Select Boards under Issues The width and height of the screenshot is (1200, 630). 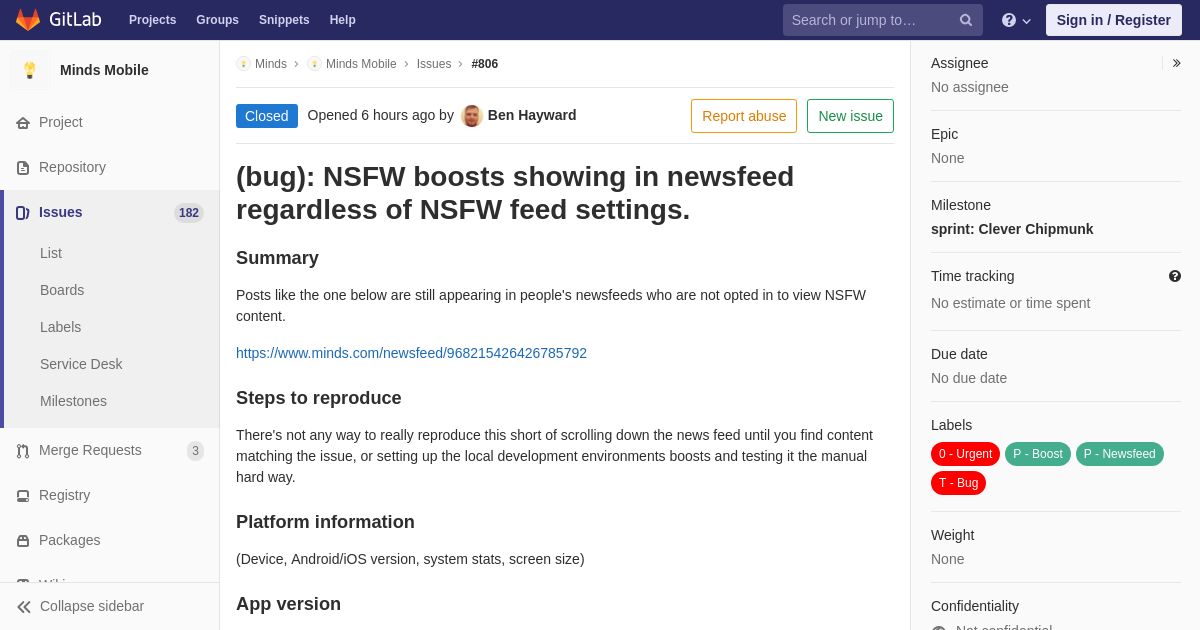pyautogui.click(x=62, y=290)
